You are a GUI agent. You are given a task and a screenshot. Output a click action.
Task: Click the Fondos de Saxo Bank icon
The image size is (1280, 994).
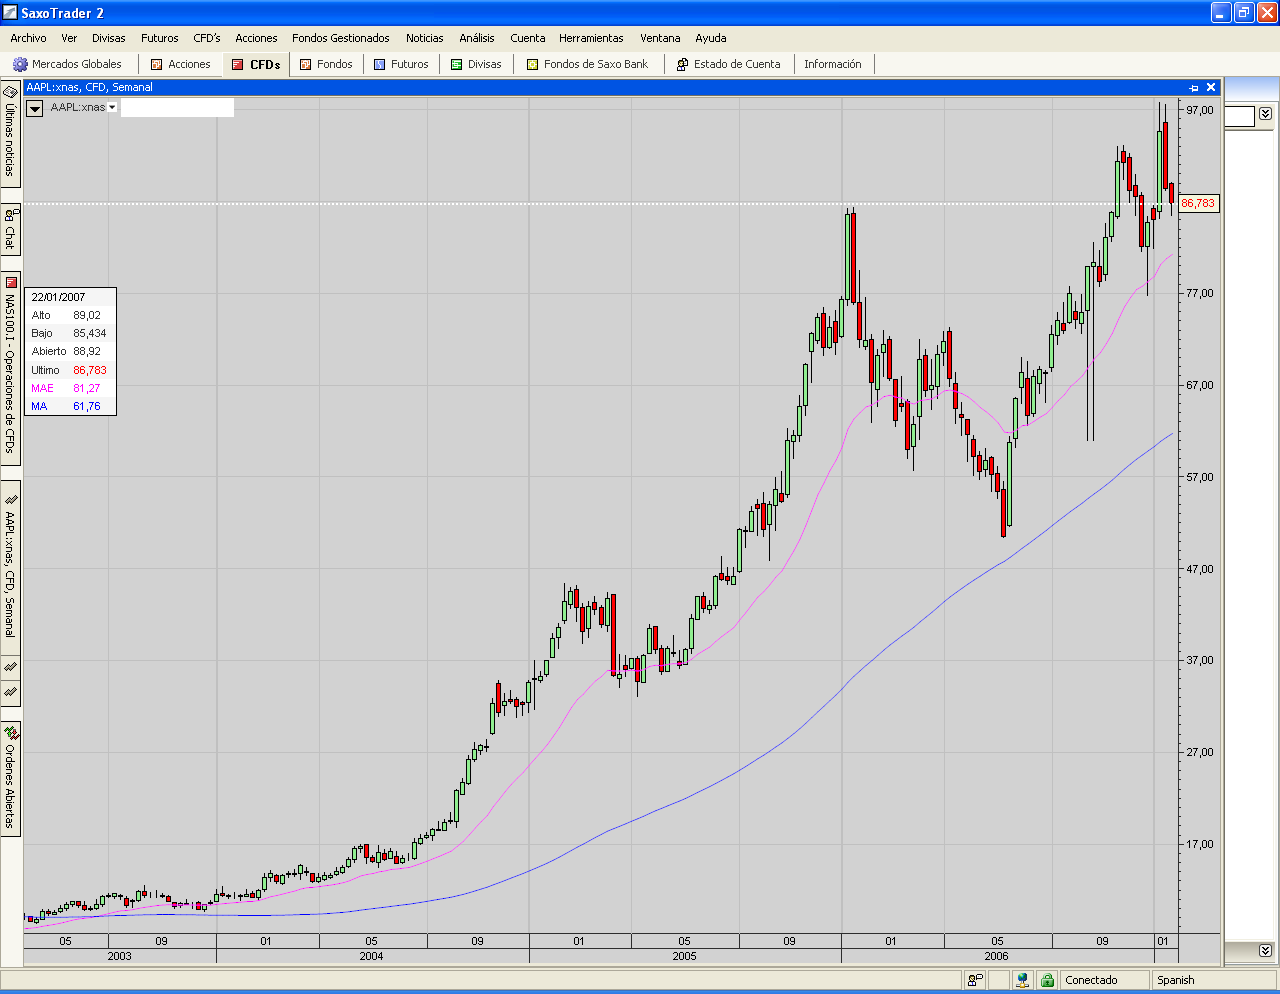click(x=533, y=64)
